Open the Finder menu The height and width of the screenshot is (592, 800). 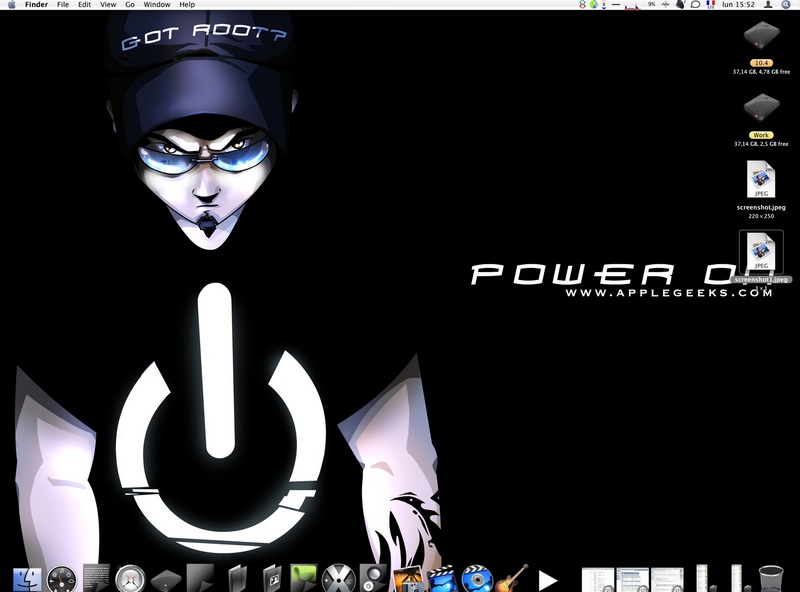pyautogui.click(x=36, y=5)
